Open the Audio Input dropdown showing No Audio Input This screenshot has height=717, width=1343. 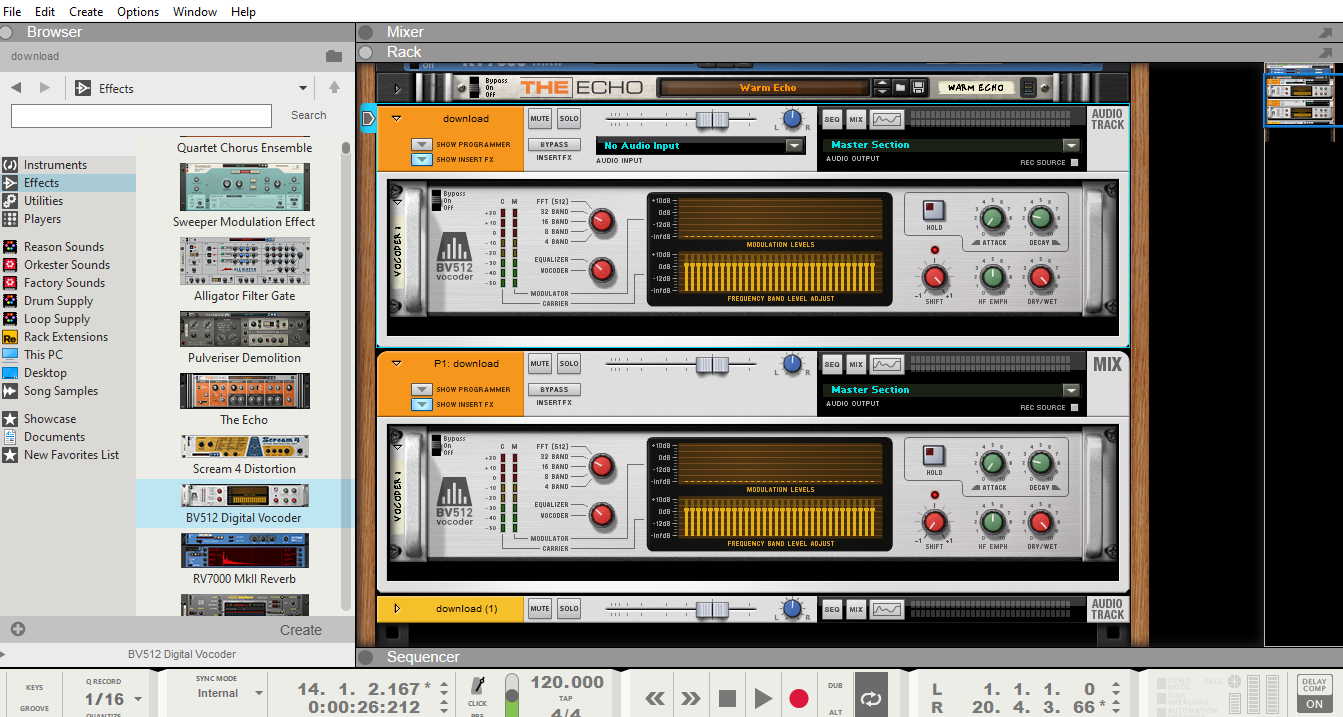click(x=794, y=145)
